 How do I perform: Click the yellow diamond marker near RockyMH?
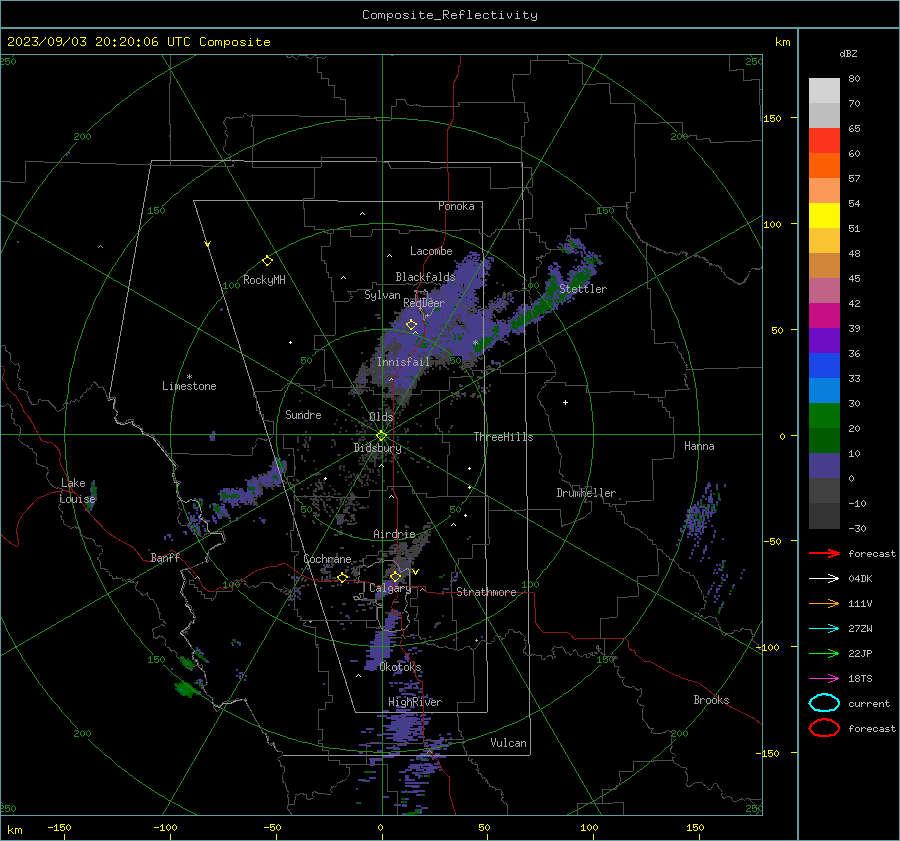click(x=267, y=261)
